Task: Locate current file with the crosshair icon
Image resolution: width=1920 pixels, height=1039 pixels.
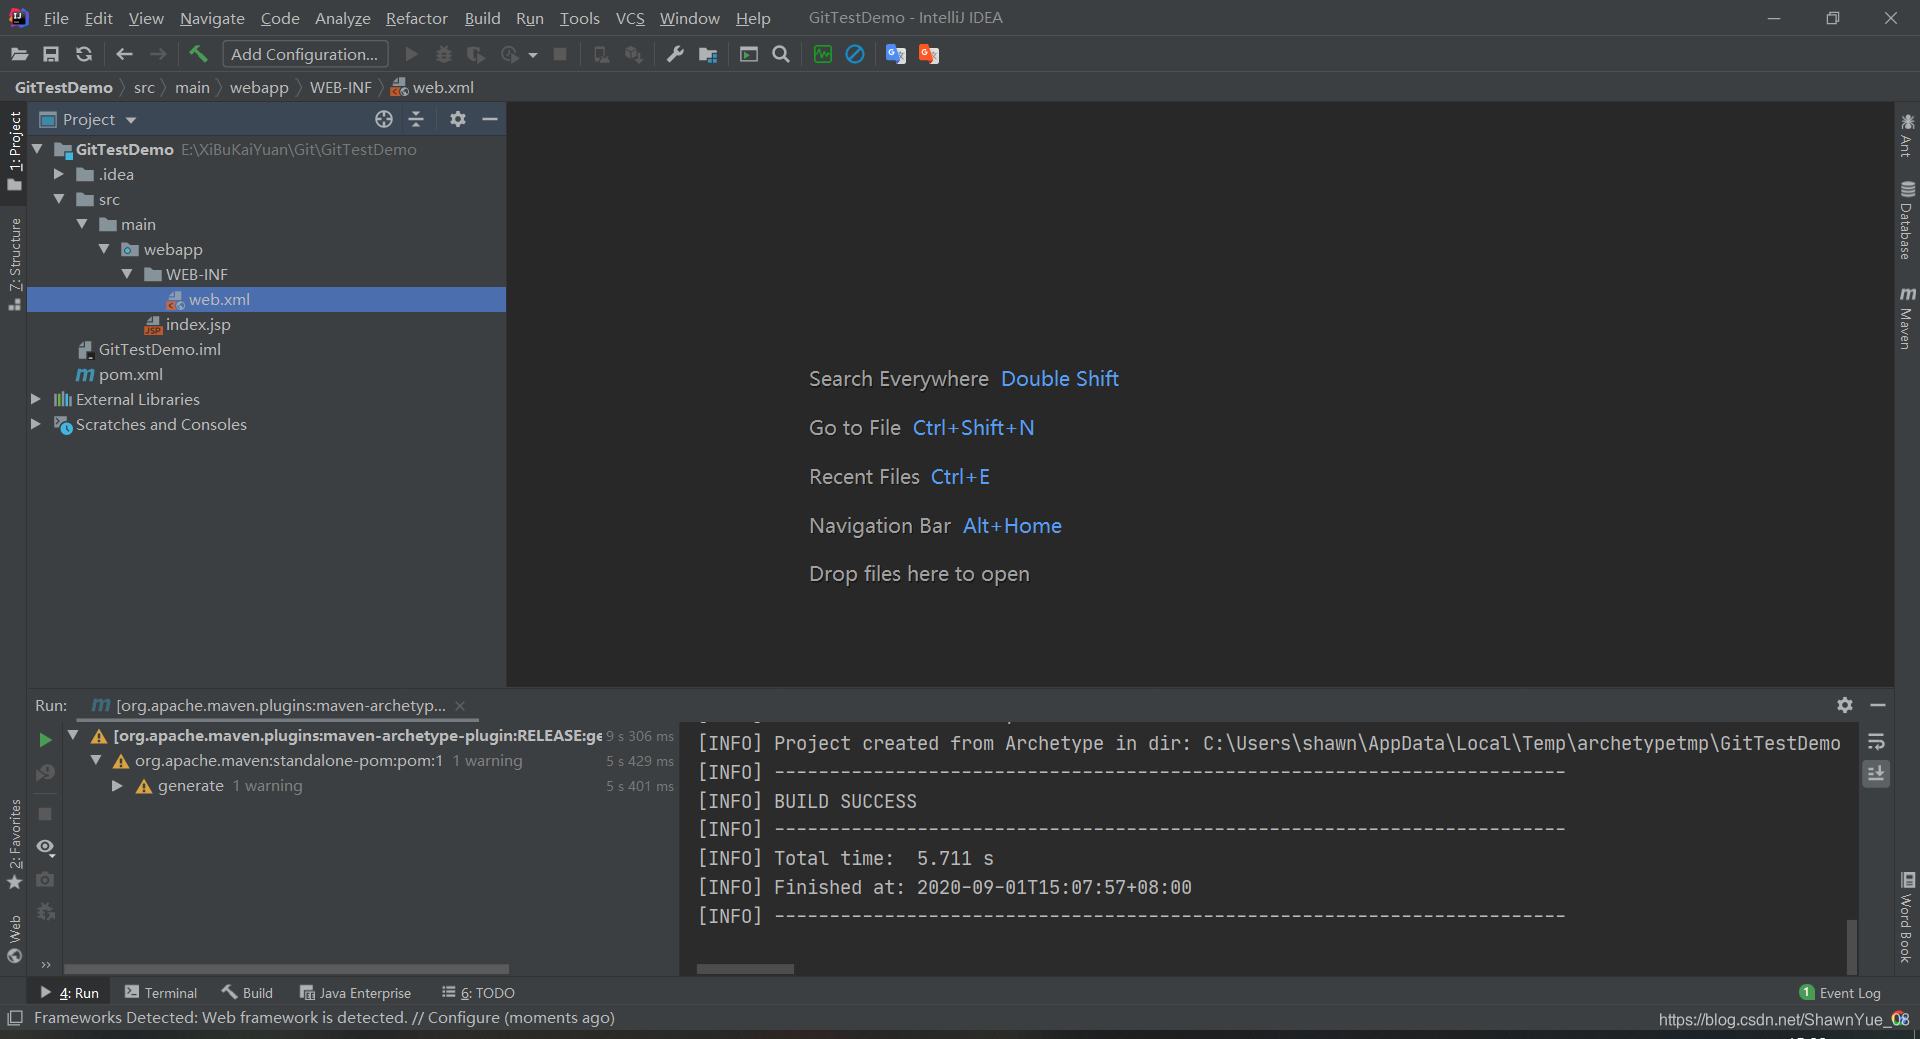Action: [384, 119]
